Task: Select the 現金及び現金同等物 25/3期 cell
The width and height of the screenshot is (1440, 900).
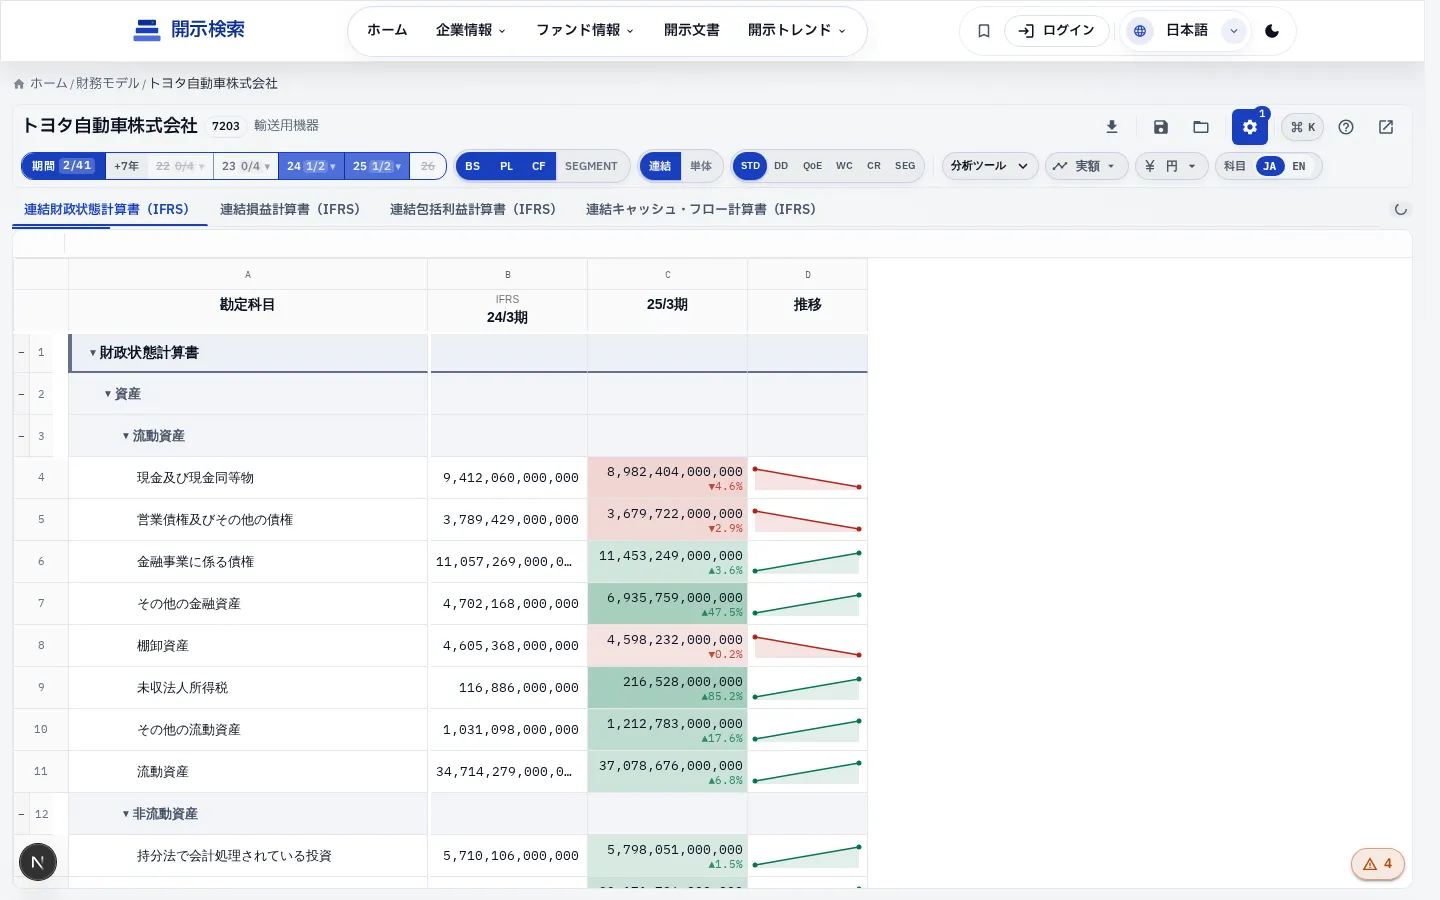Action: (x=668, y=478)
